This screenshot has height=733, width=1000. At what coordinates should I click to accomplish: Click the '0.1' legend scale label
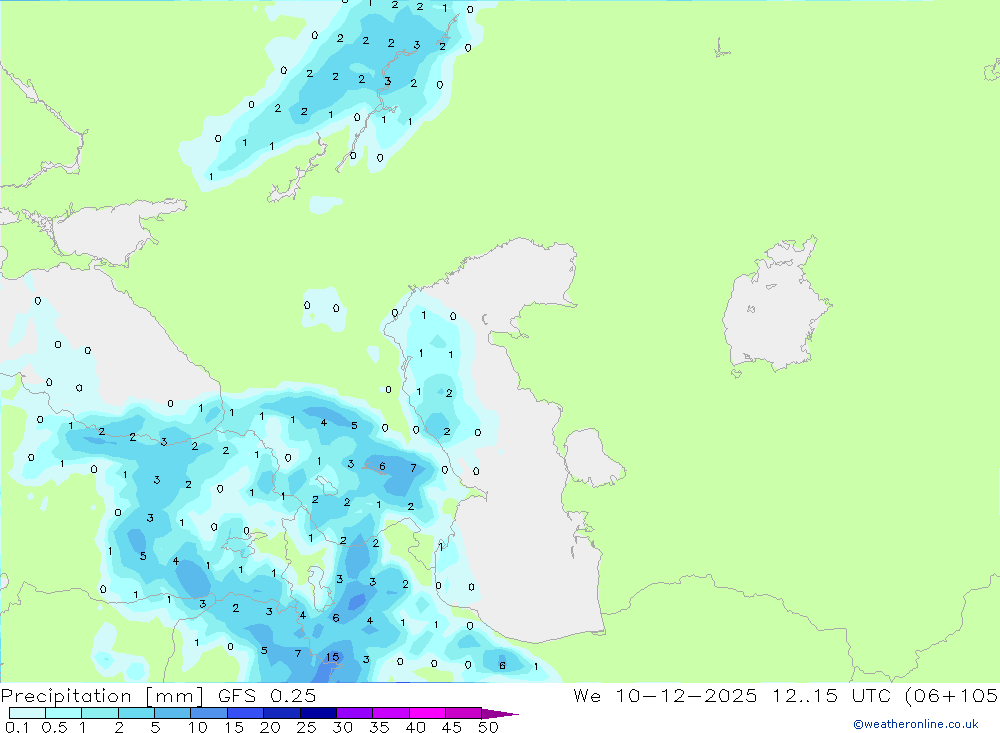17,727
